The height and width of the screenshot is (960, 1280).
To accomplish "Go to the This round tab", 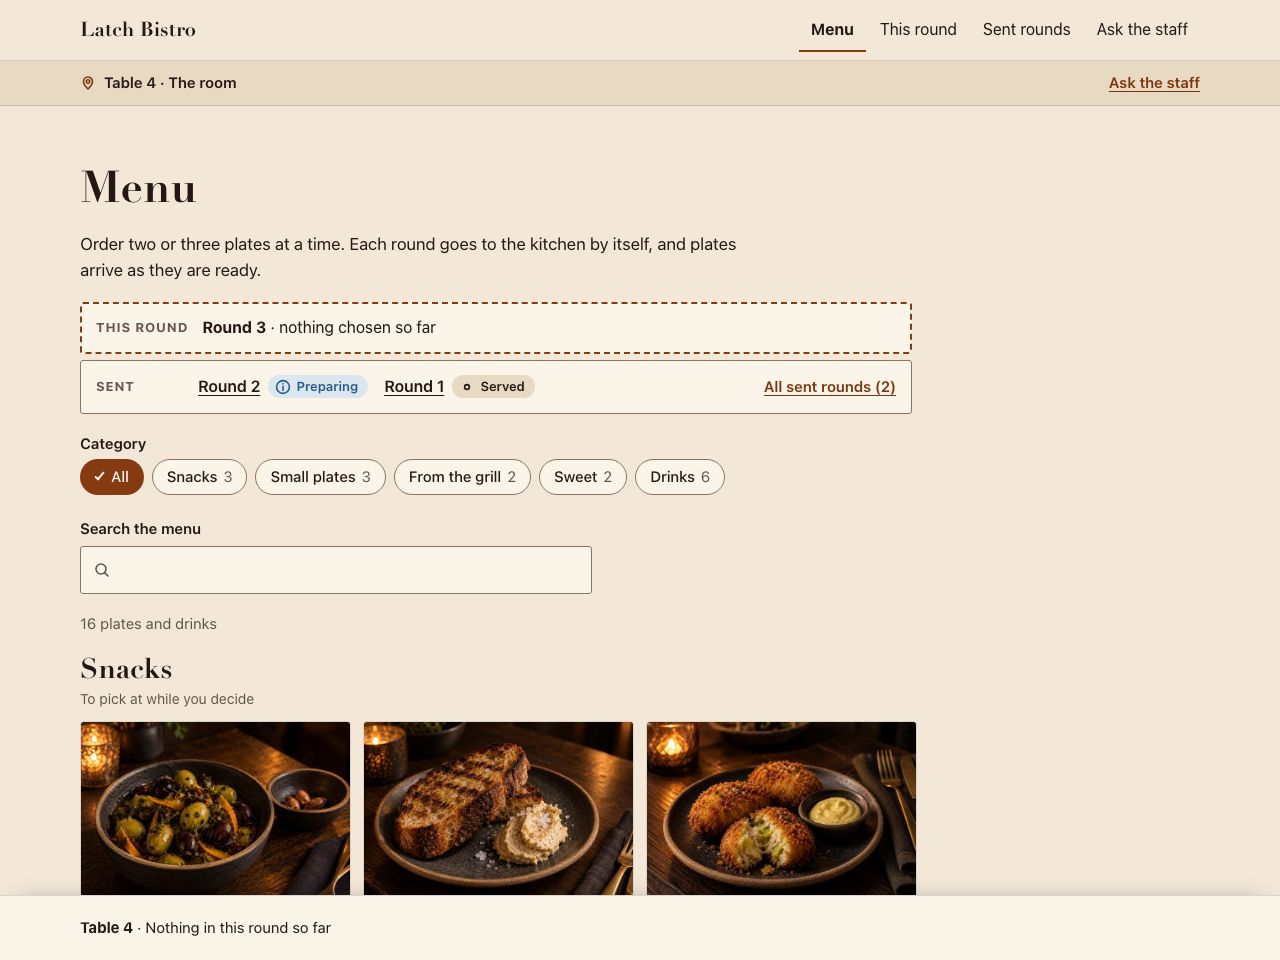I will tap(918, 30).
